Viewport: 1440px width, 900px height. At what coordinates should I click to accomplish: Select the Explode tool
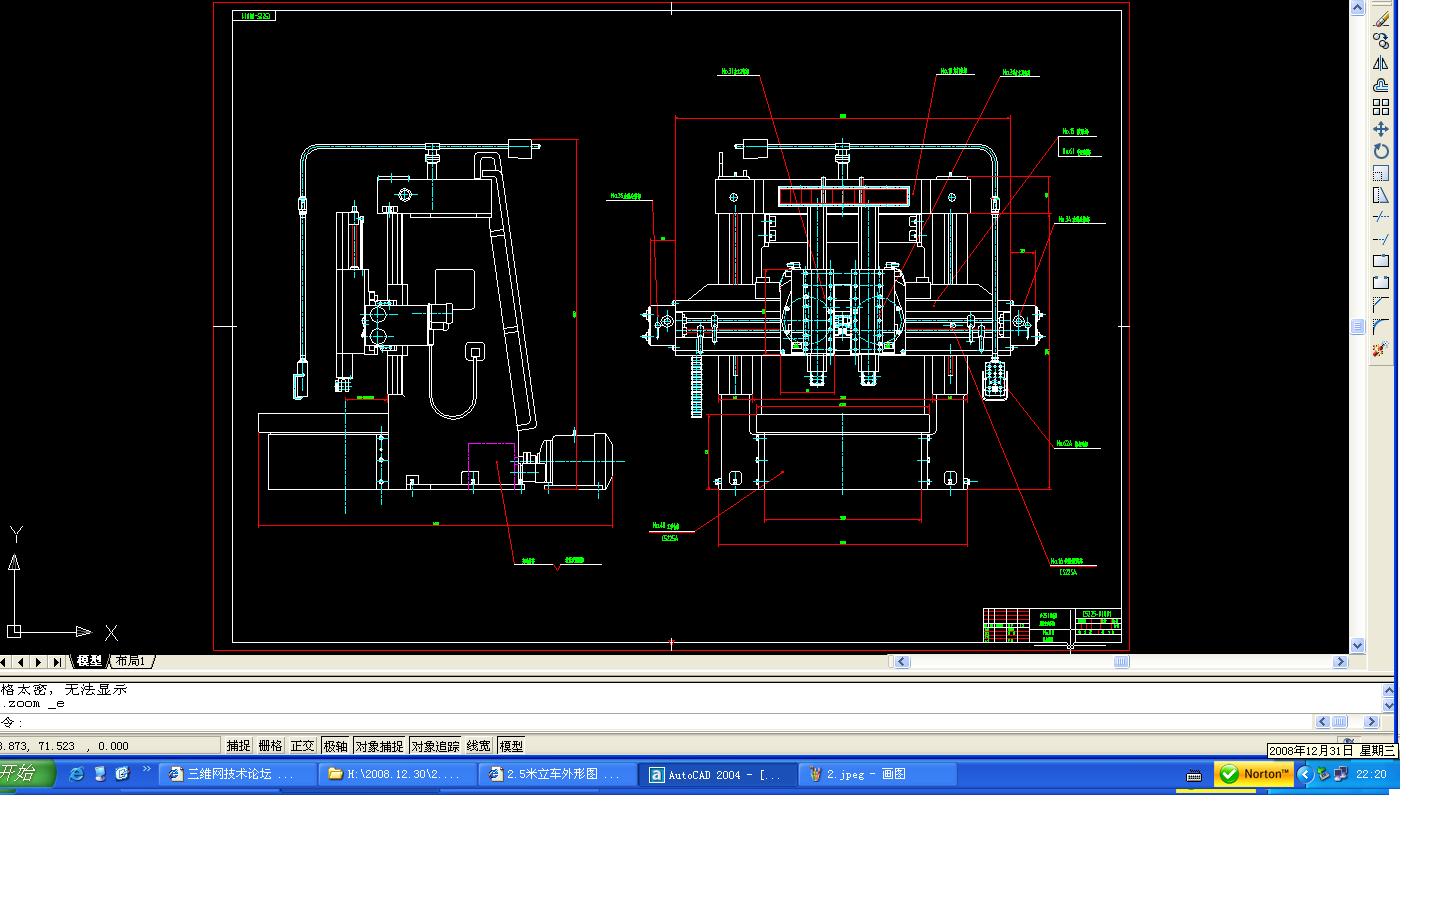[1381, 349]
